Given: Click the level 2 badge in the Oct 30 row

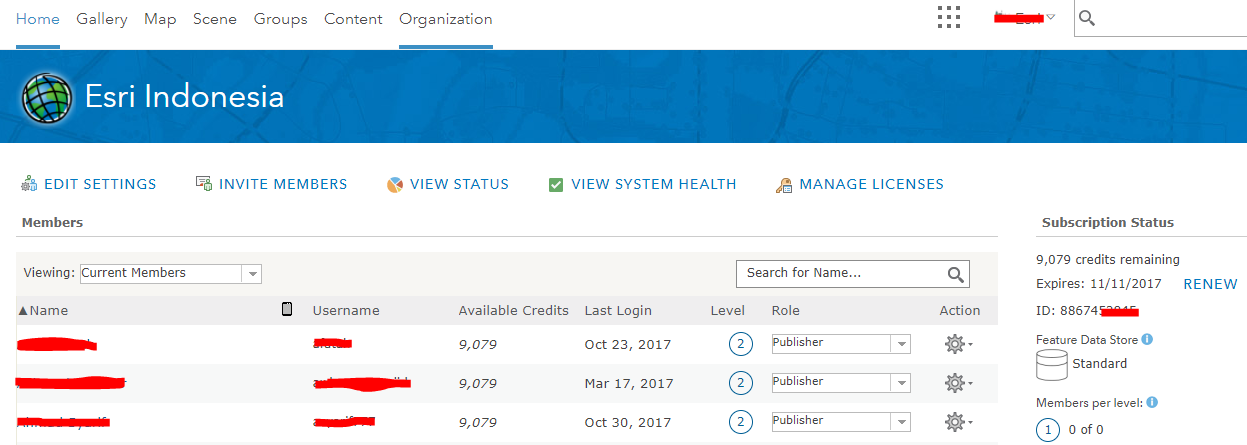Looking at the screenshot, I should [x=740, y=422].
